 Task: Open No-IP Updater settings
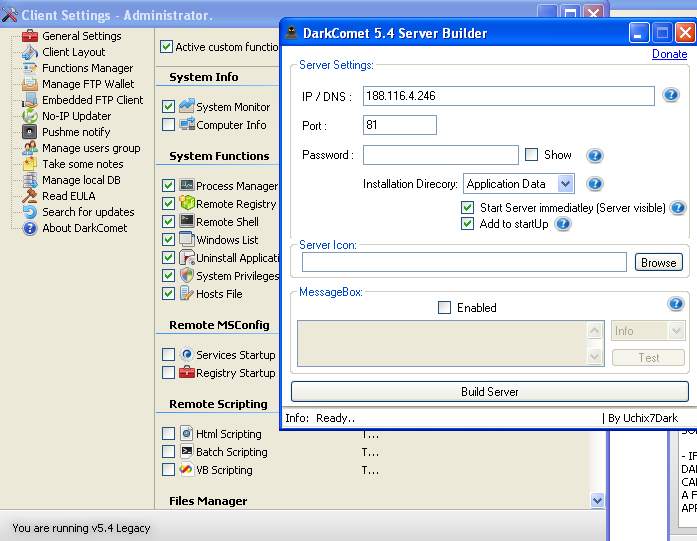click(x=76, y=116)
